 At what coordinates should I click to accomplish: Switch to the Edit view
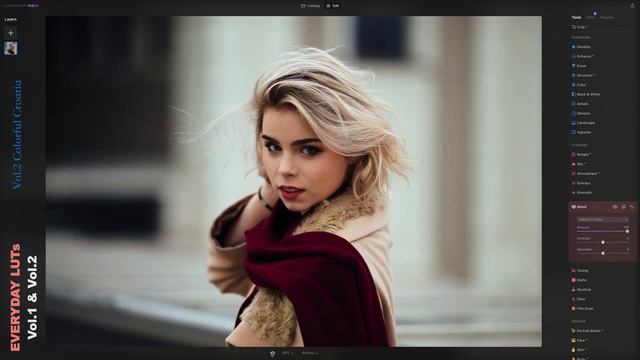pyautogui.click(x=333, y=6)
